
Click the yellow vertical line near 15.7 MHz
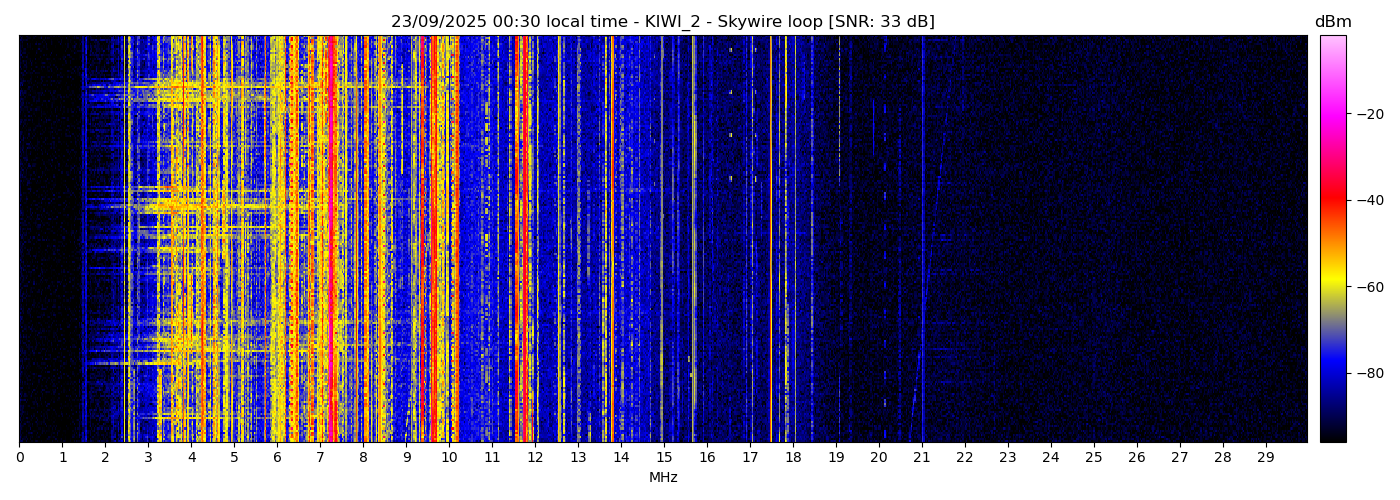tap(693, 240)
